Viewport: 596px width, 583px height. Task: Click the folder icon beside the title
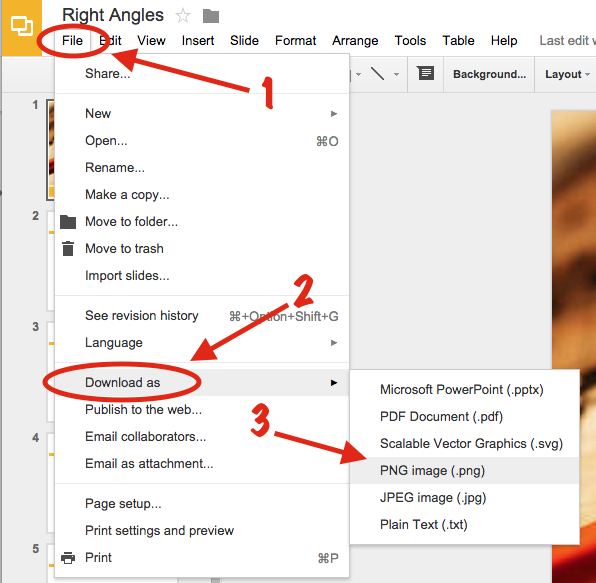point(211,16)
